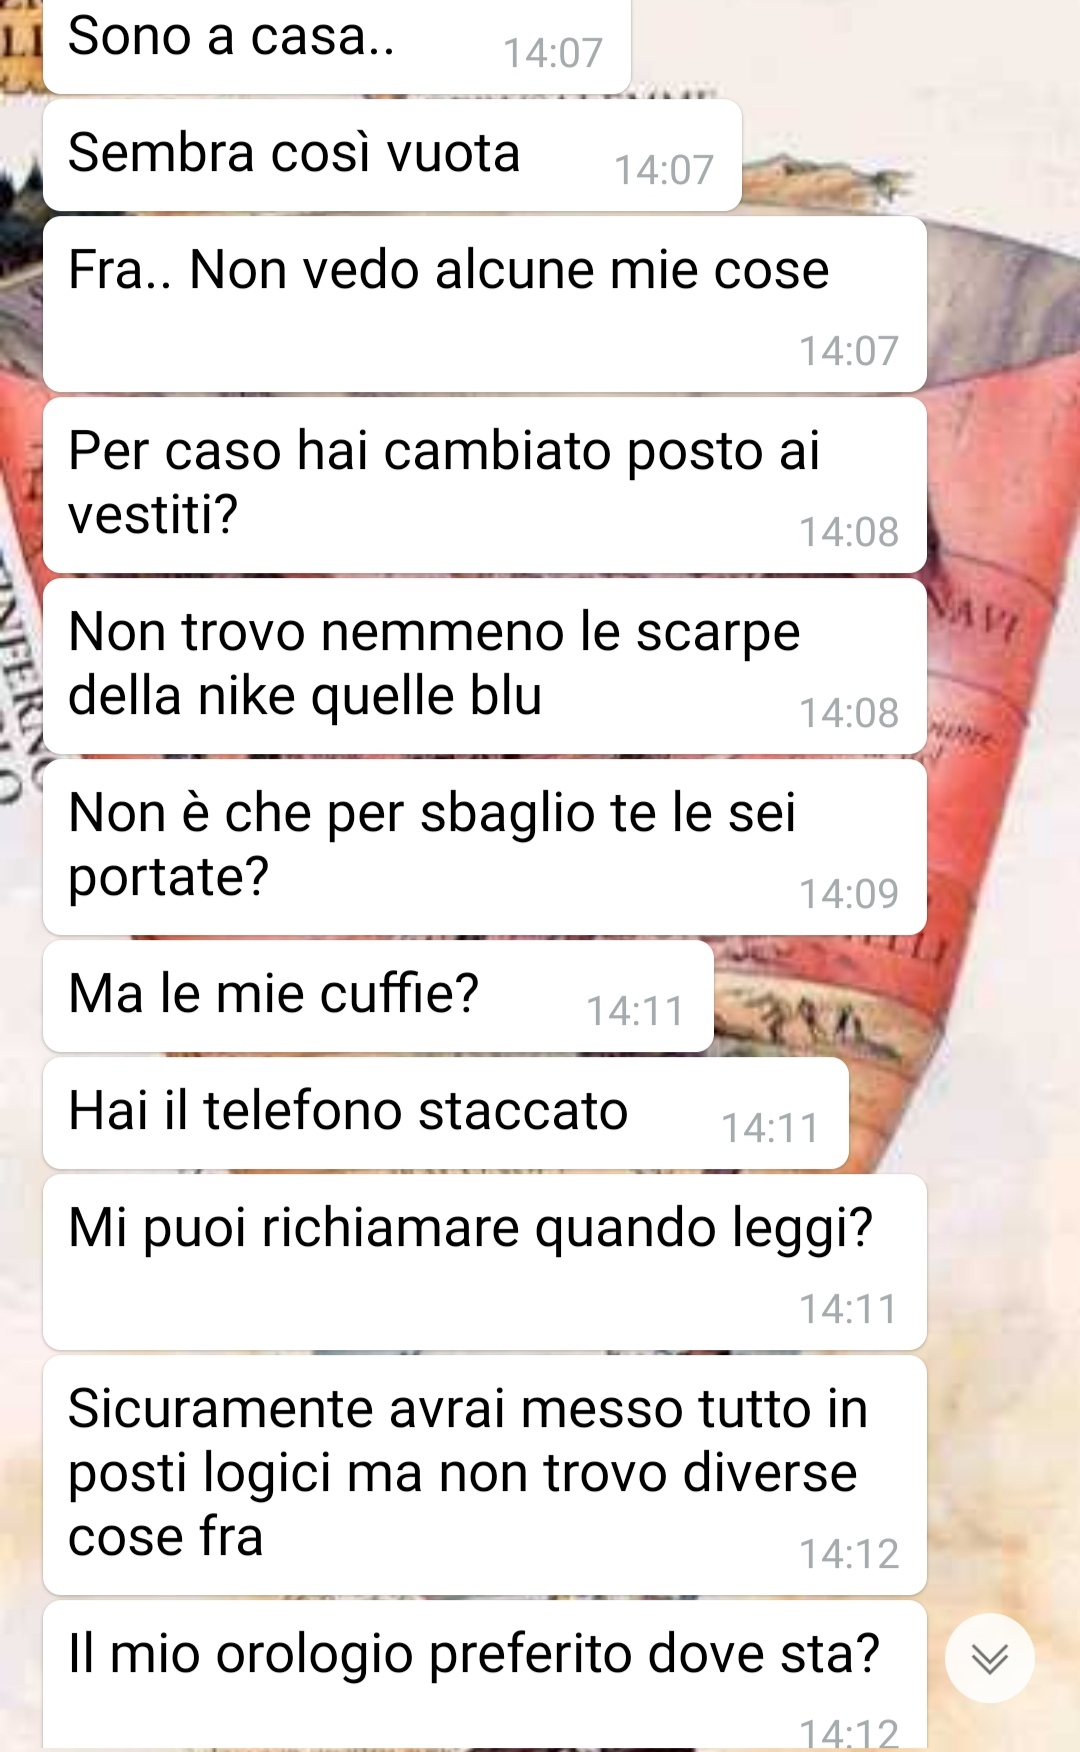The image size is (1080, 1752).
Task: Tap the 14:11 time under 'richiamare quando leggi'
Action: pyautogui.click(x=849, y=1309)
